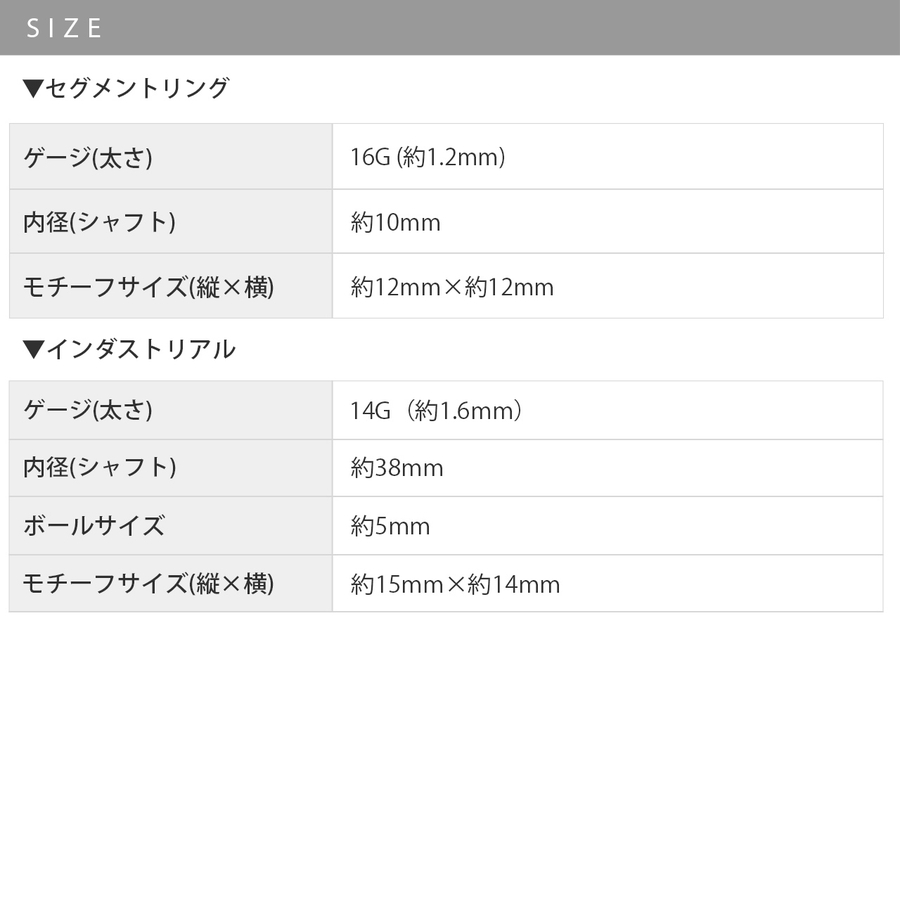The height and width of the screenshot is (900, 900).
Task: Select the 約15mm×約14mm motif size value
Action: click(x=455, y=584)
